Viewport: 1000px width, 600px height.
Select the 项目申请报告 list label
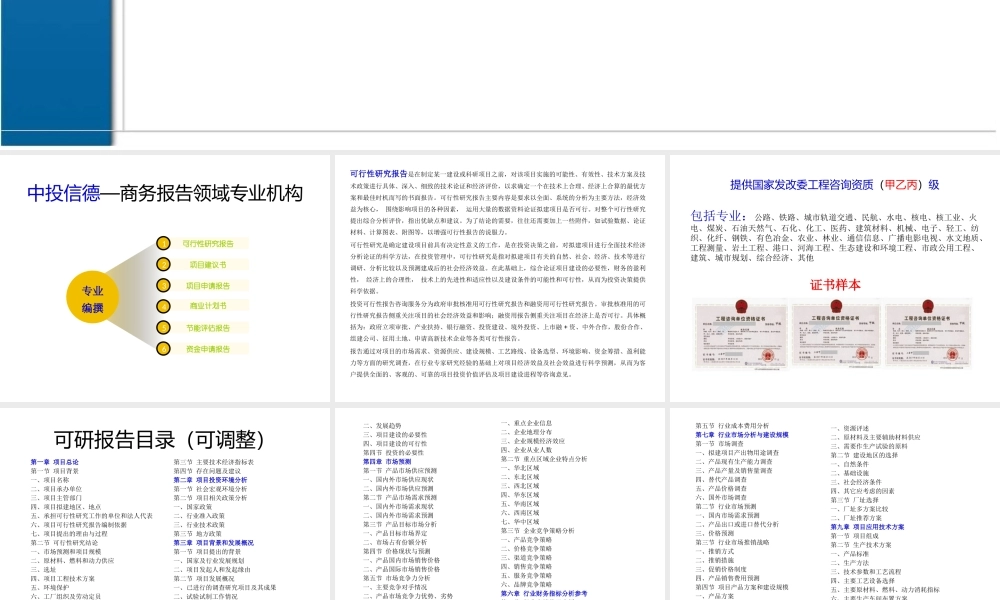(x=208, y=286)
